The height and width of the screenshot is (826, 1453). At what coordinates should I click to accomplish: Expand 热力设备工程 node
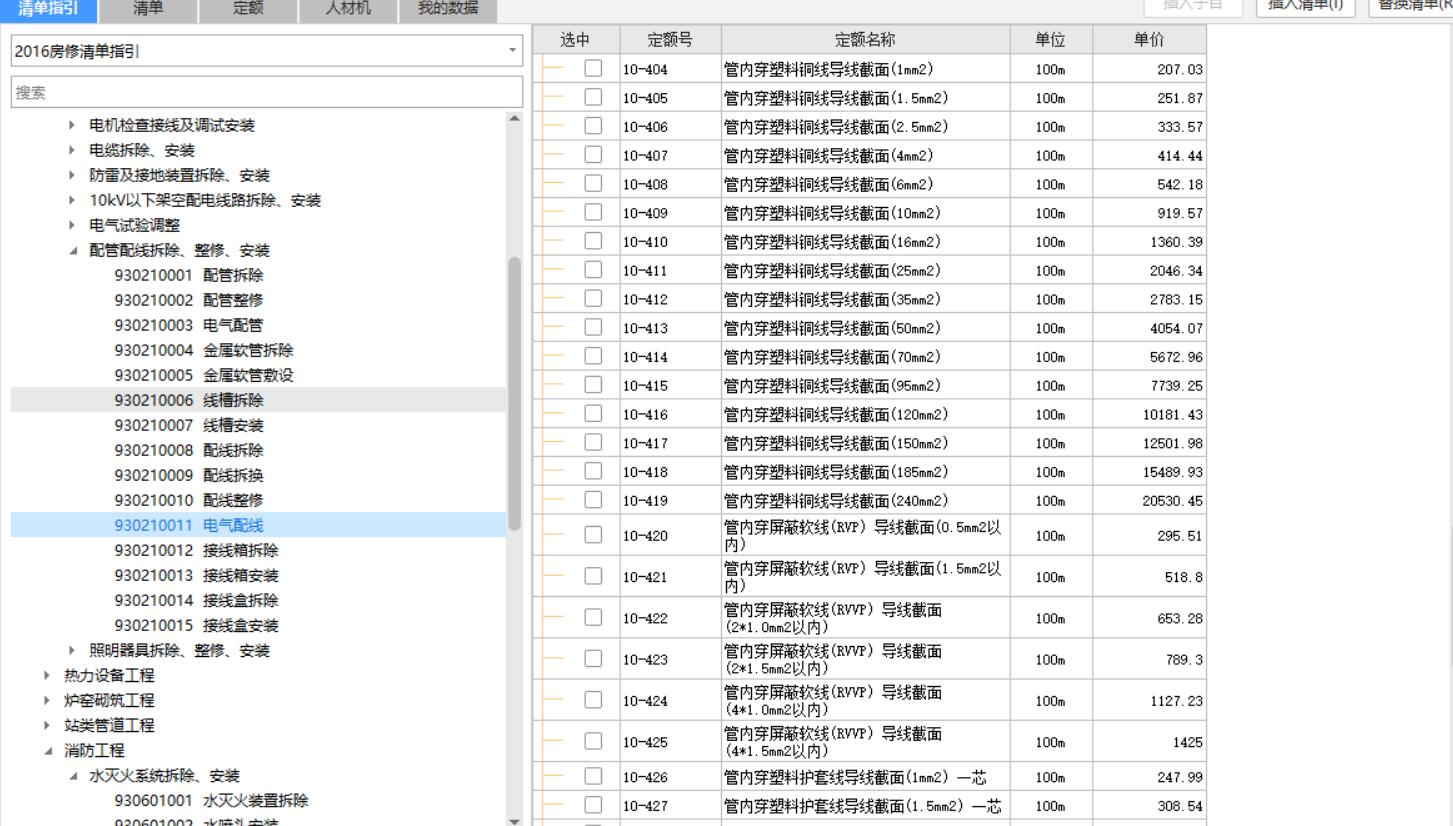(x=47, y=675)
